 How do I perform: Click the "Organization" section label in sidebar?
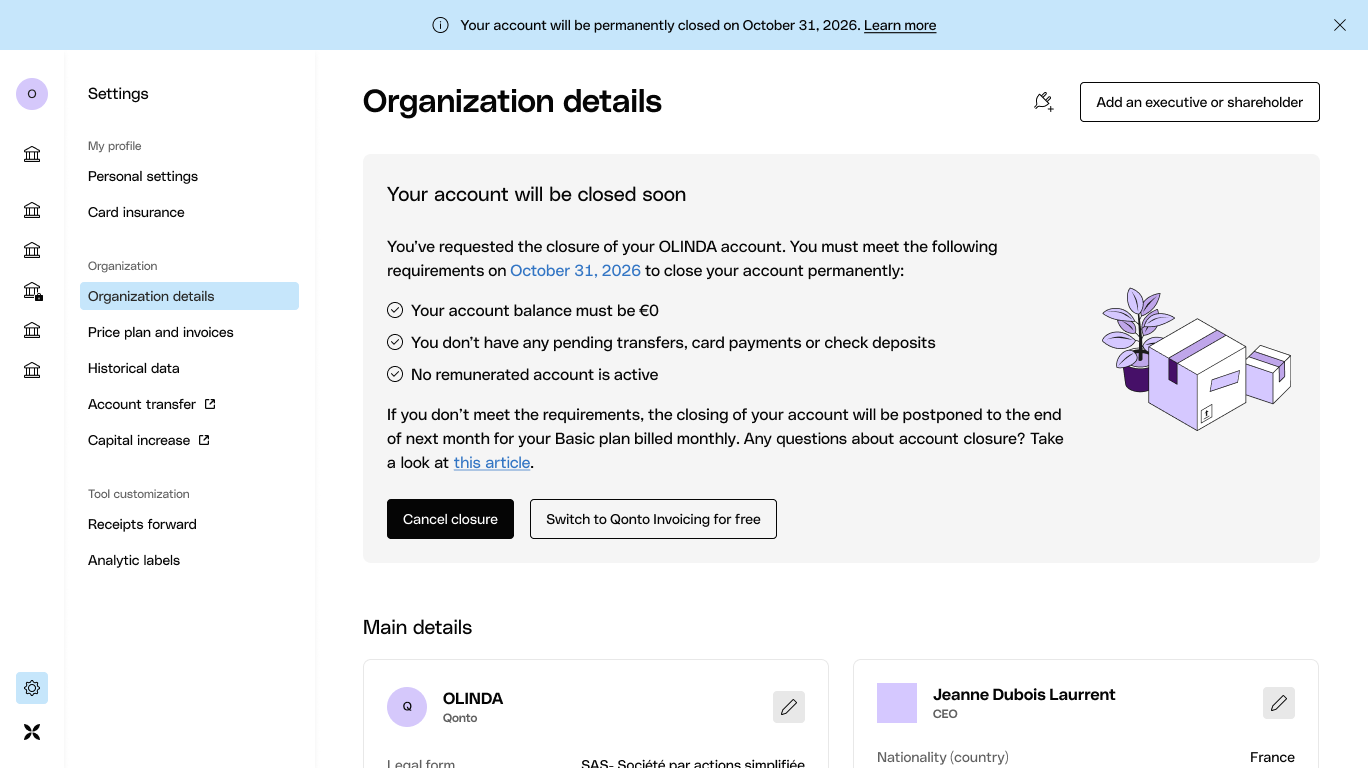click(123, 266)
